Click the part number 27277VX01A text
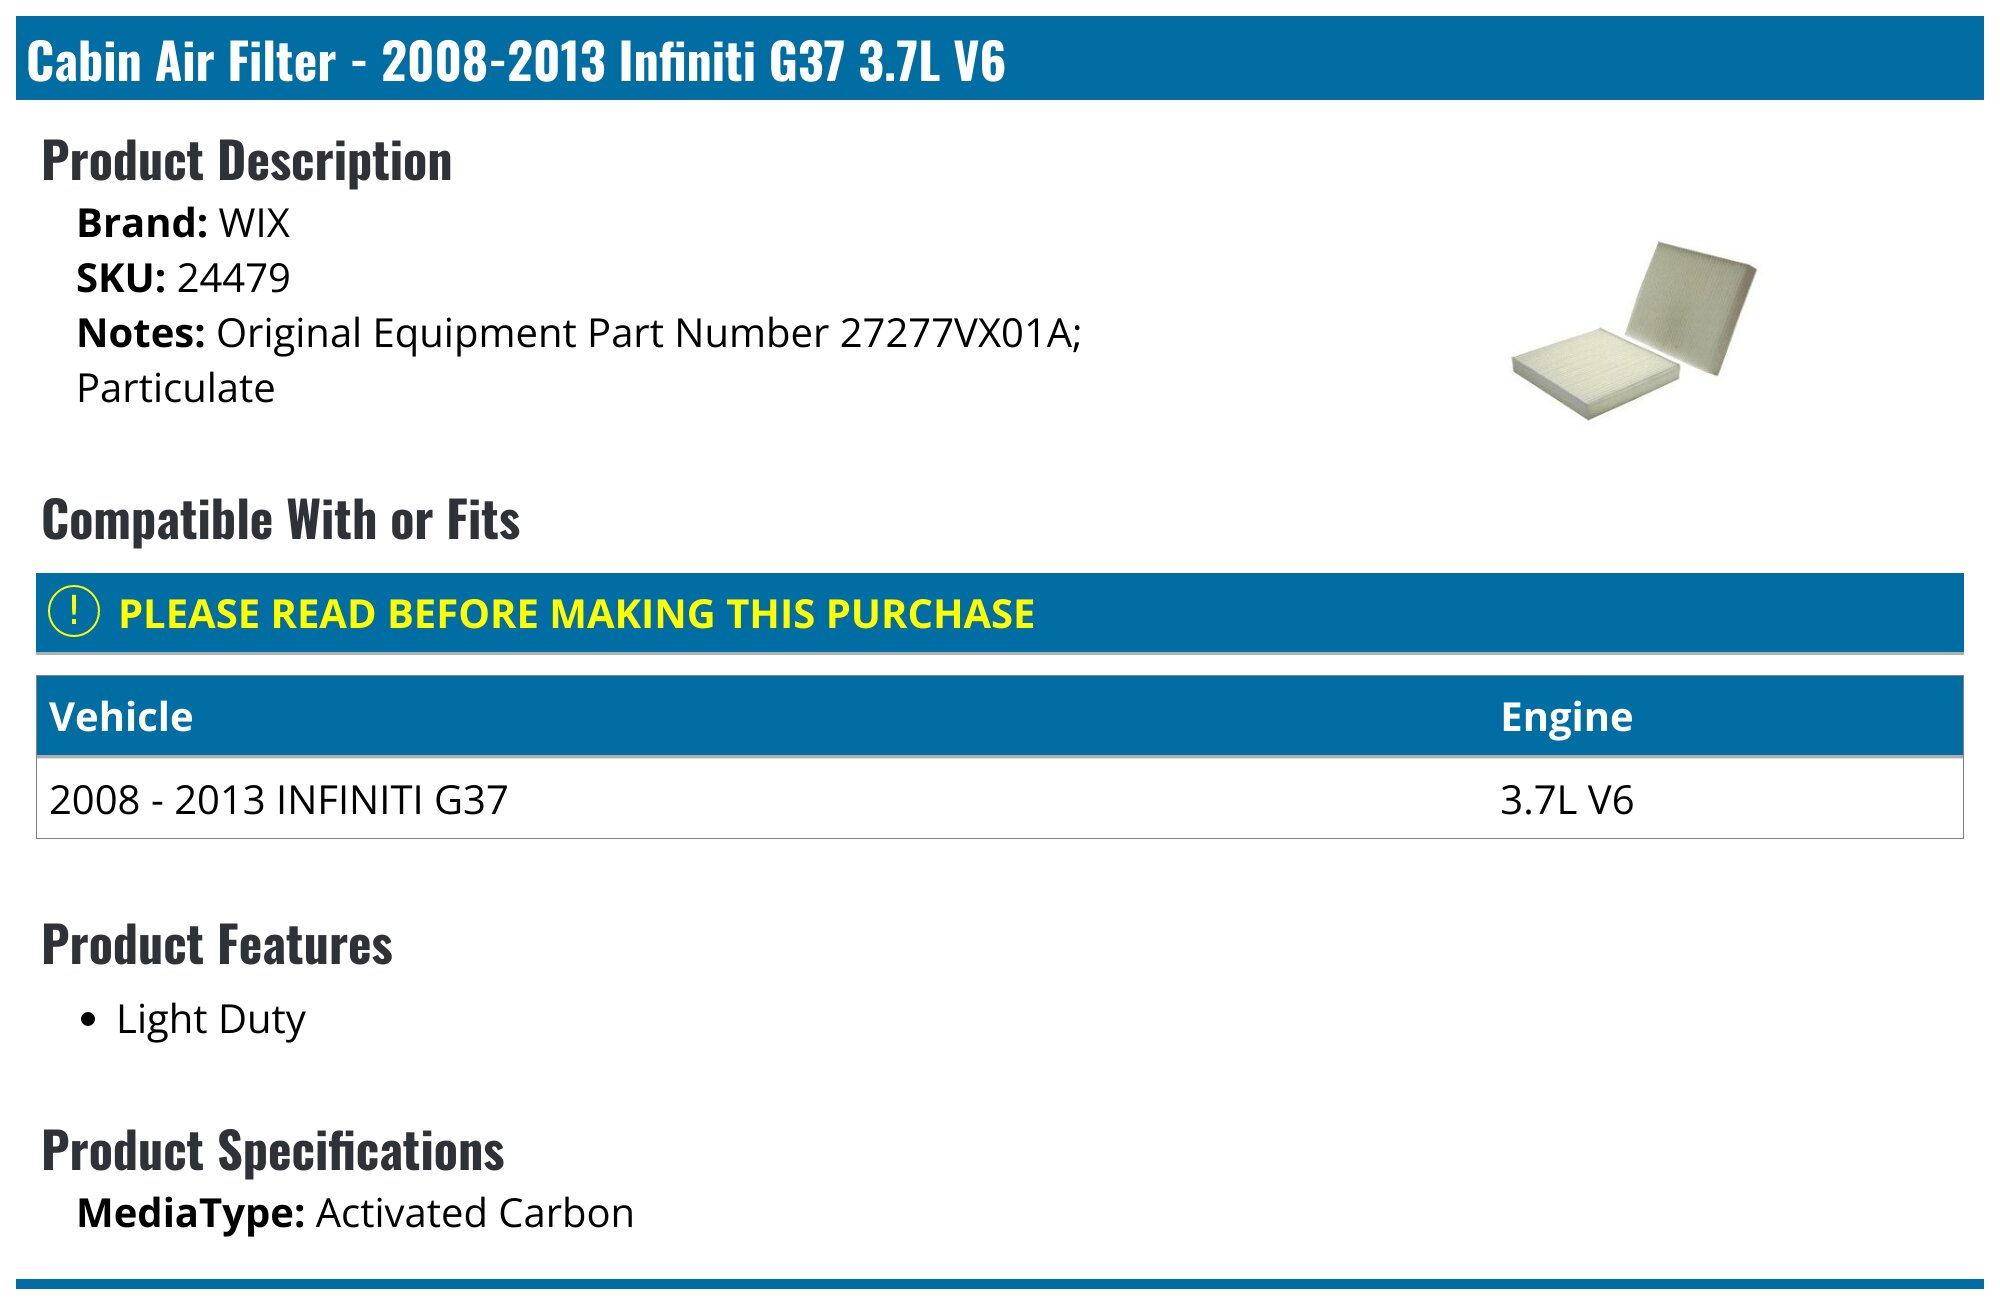The image size is (2000, 1305). point(956,333)
